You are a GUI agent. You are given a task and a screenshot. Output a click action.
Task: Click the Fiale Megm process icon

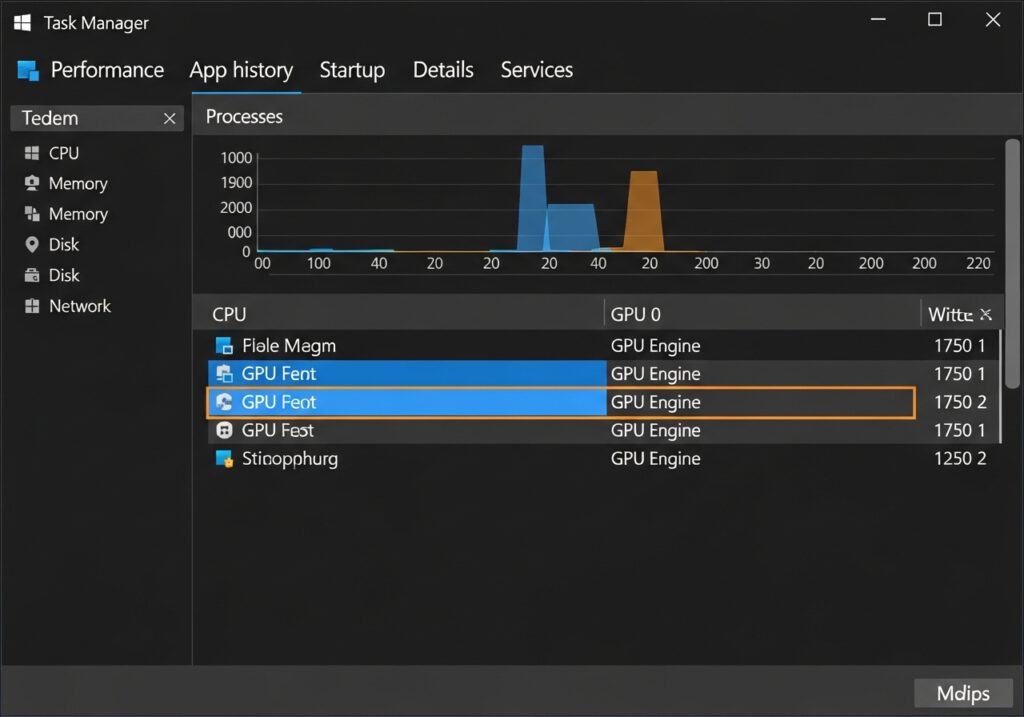pos(224,345)
